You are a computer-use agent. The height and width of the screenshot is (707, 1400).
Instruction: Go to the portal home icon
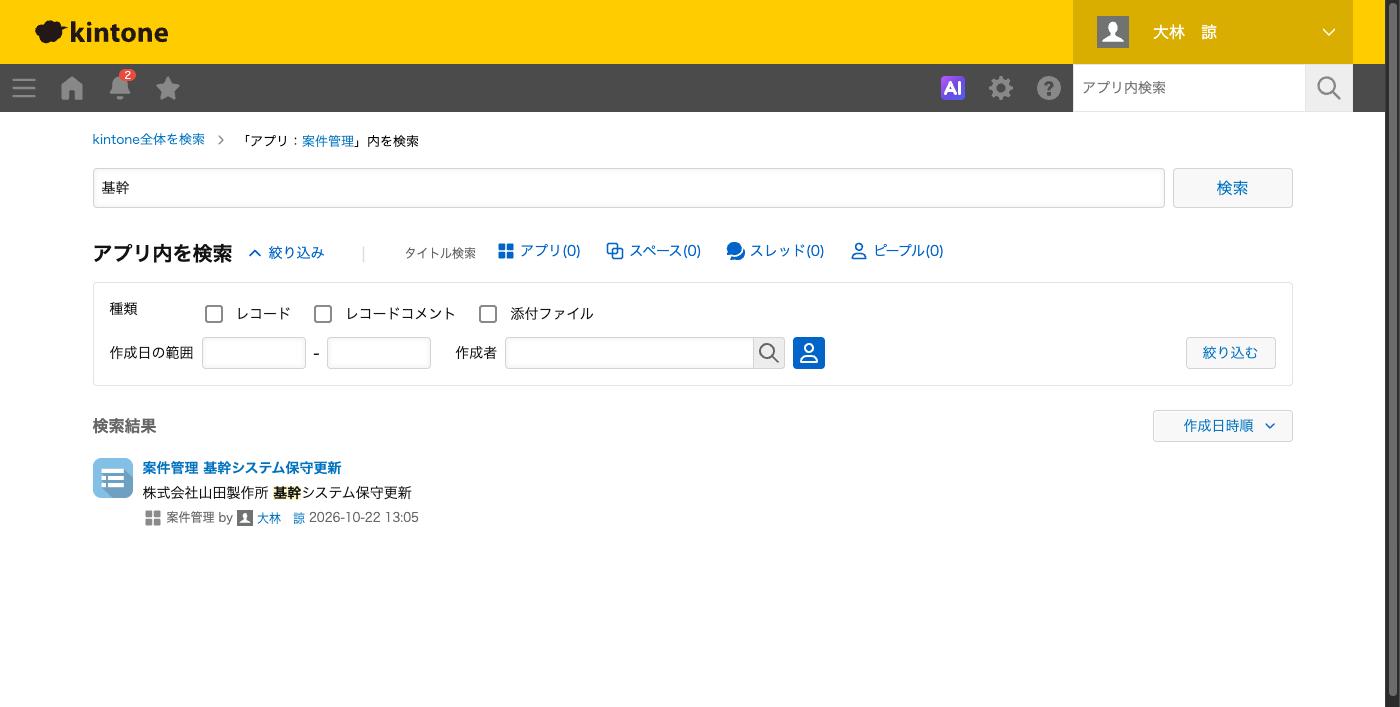[x=72, y=88]
